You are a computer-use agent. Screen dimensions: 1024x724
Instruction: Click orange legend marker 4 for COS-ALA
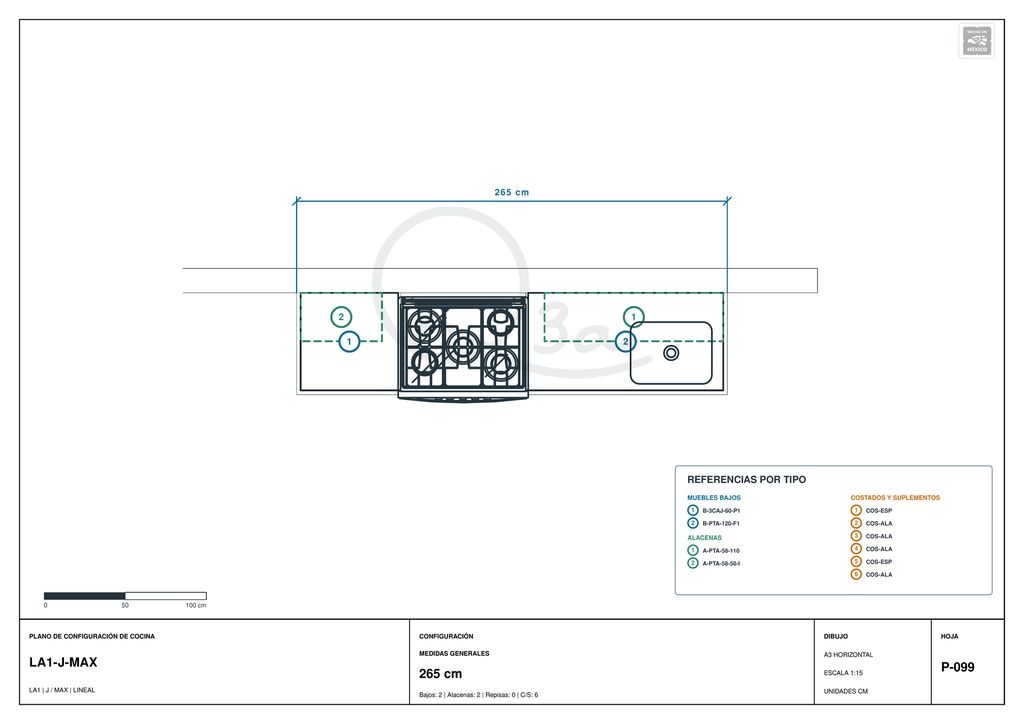pos(856,549)
